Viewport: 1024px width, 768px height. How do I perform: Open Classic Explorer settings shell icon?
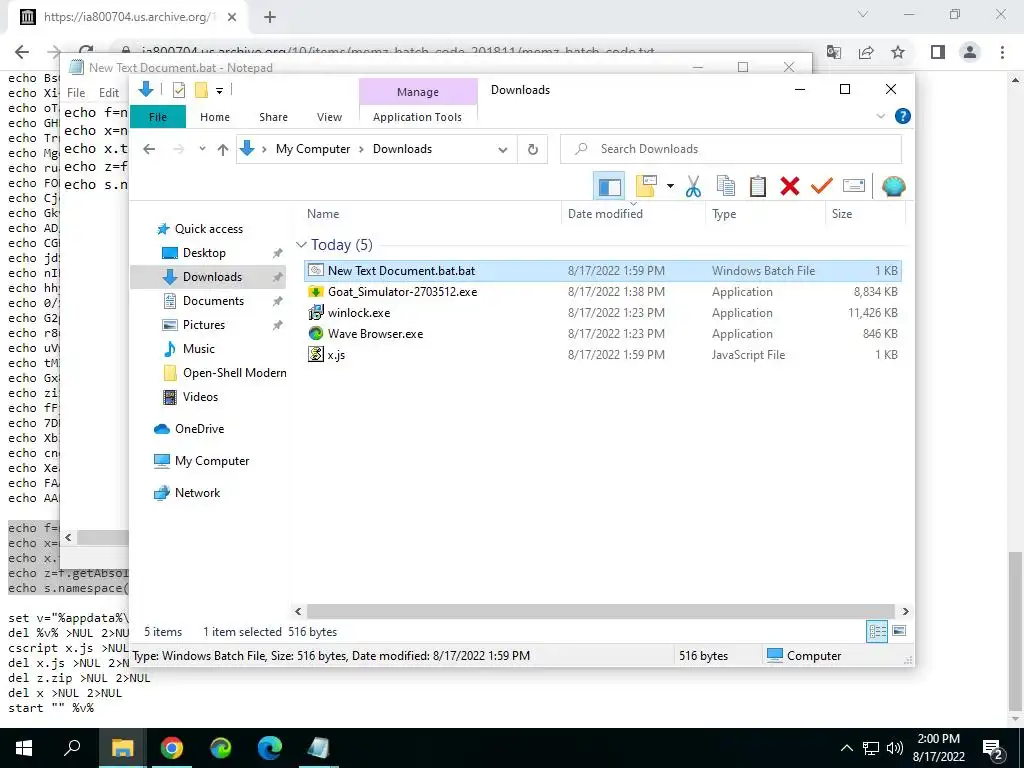(893, 186)
